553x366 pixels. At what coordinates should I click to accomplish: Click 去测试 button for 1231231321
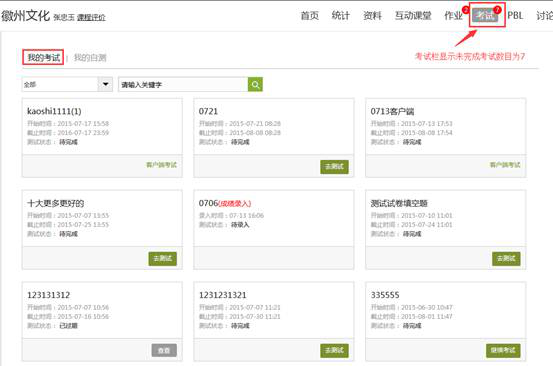click(x=334, y=350)
